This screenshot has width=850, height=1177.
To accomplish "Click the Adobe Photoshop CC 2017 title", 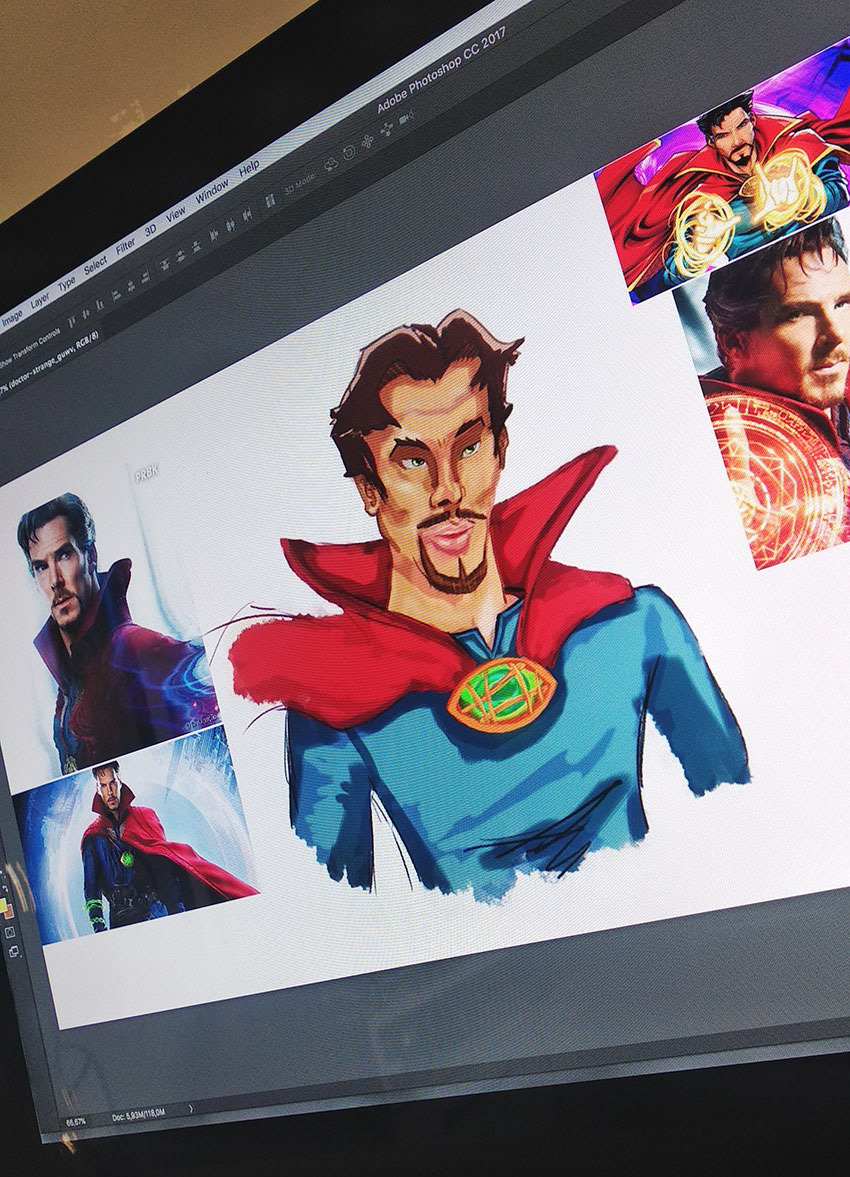I will 442,71.
